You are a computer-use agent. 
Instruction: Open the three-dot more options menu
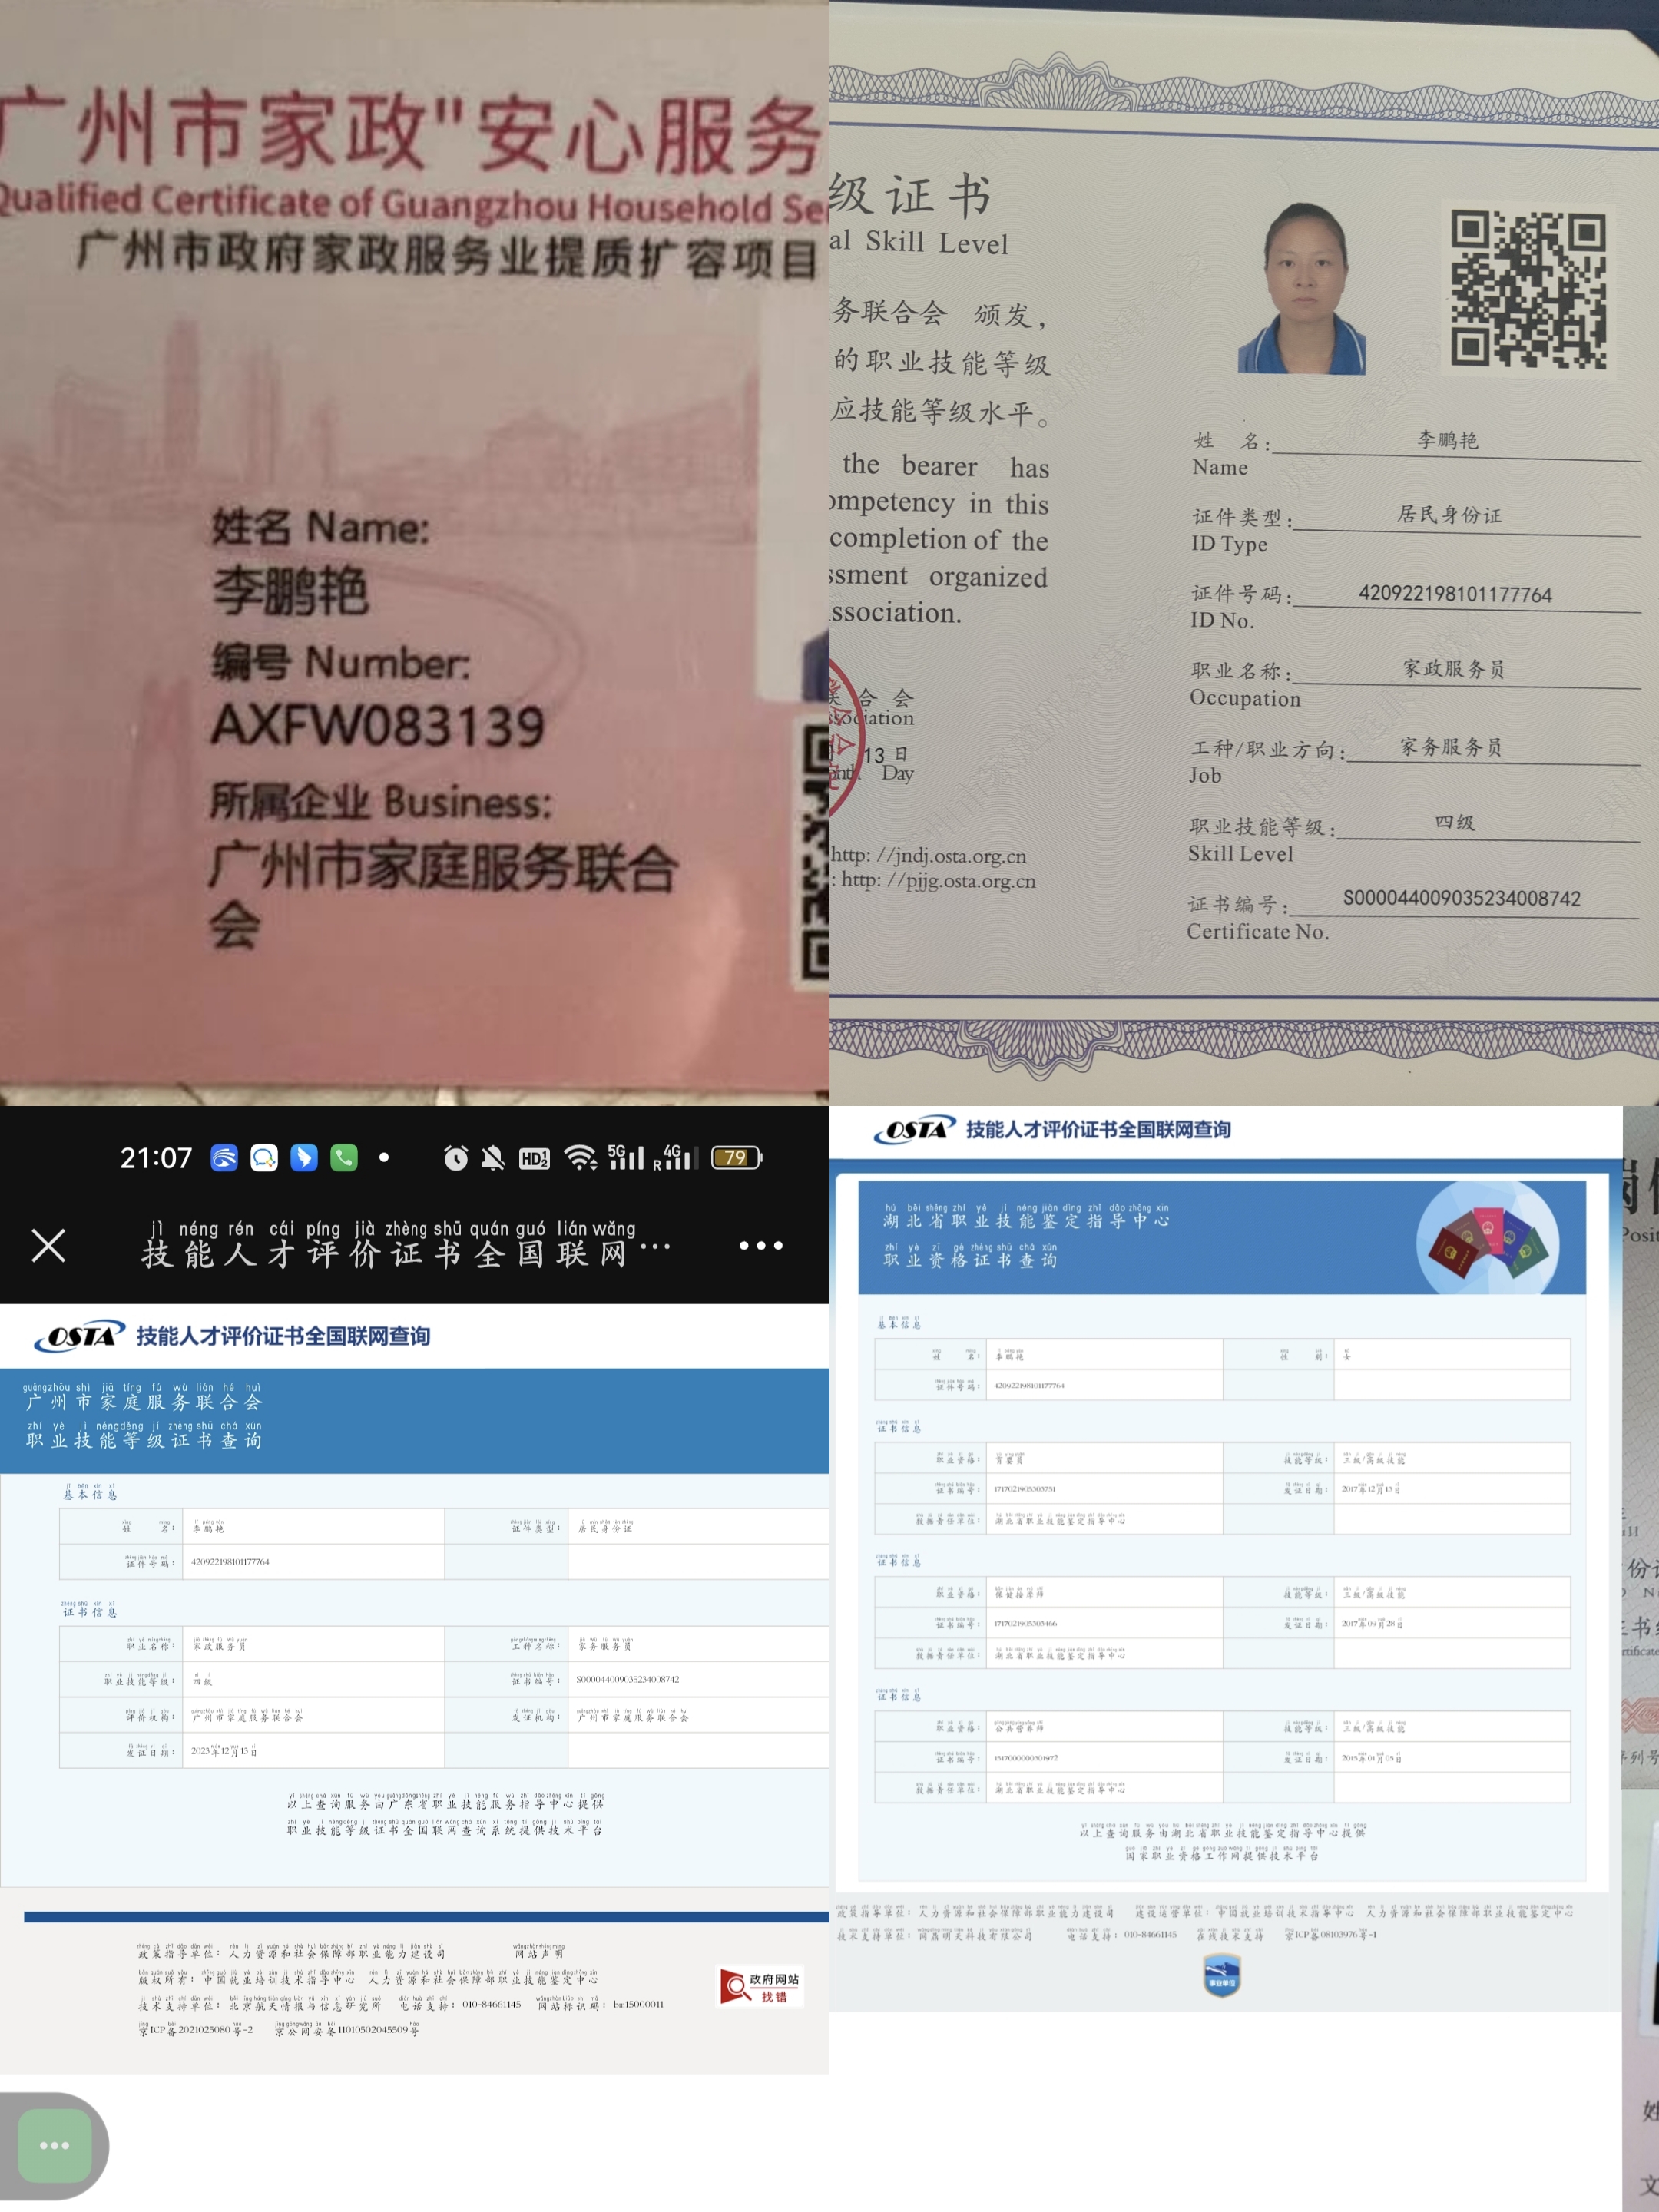coord(760,1245)
